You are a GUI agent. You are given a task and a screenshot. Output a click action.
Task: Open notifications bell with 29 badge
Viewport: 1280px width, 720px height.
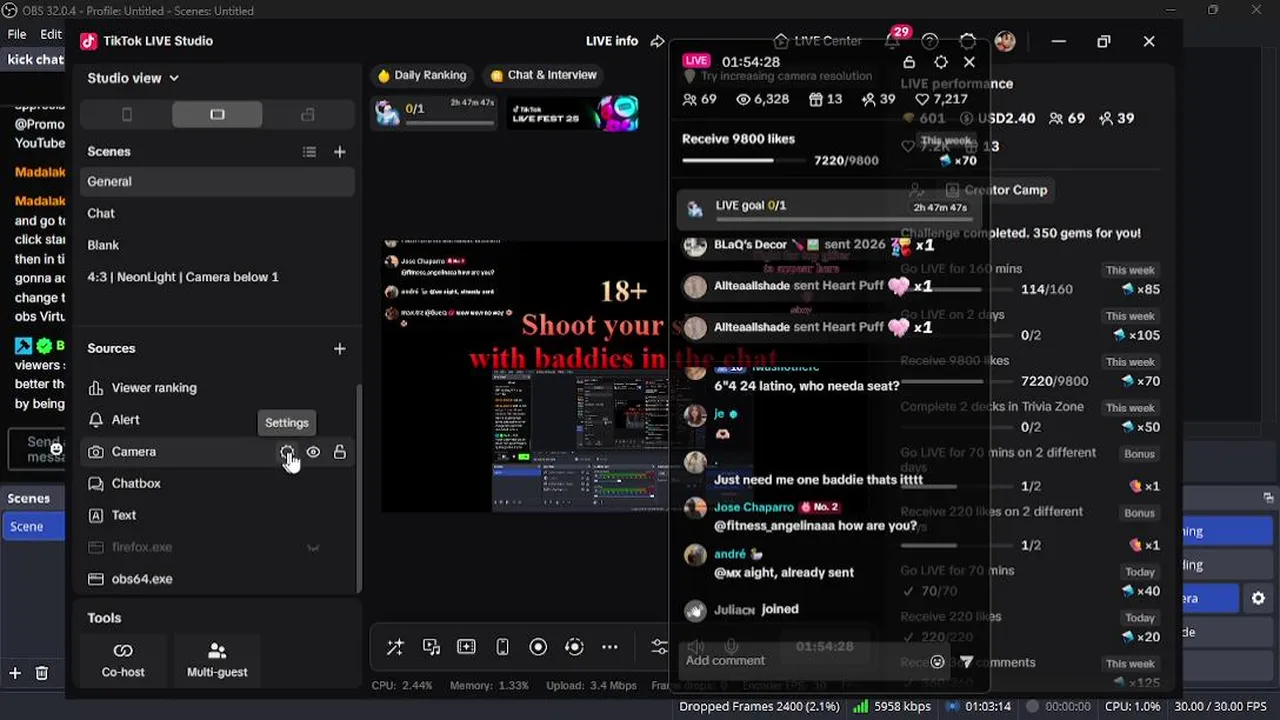click(893, 41)
